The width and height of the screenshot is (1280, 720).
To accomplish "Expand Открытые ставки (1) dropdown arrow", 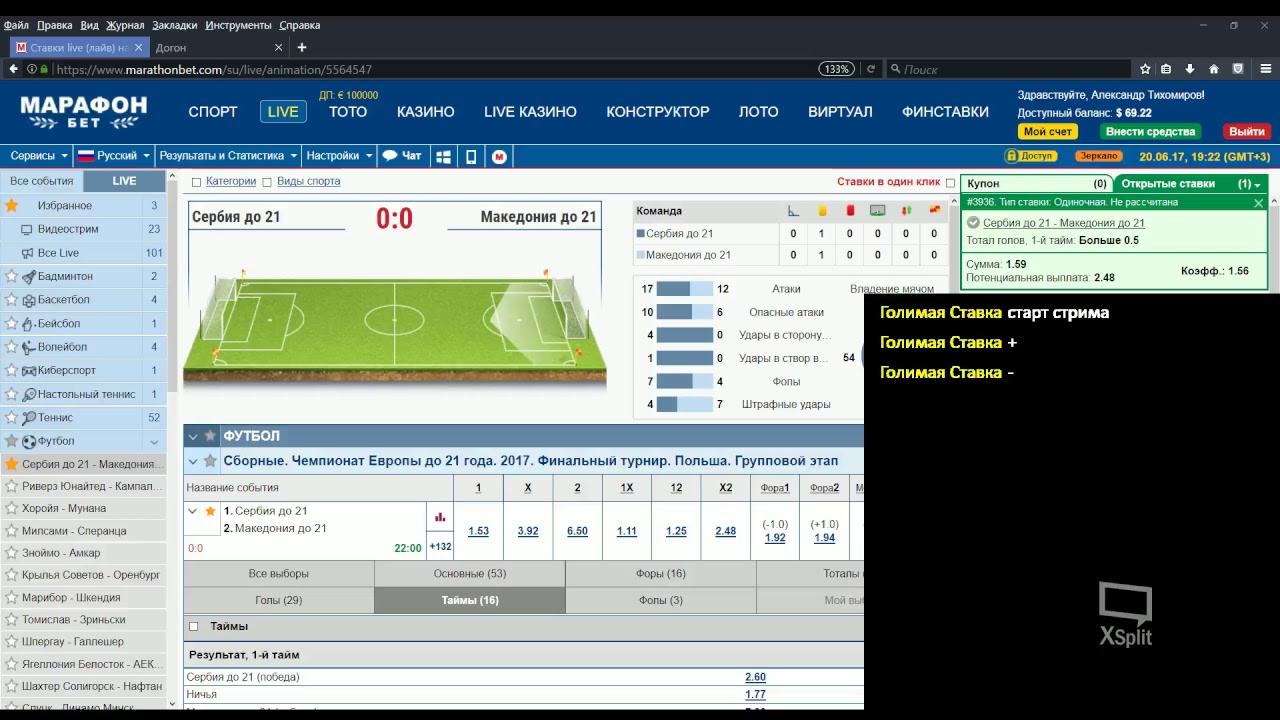I will click(x=1257, y=185).
